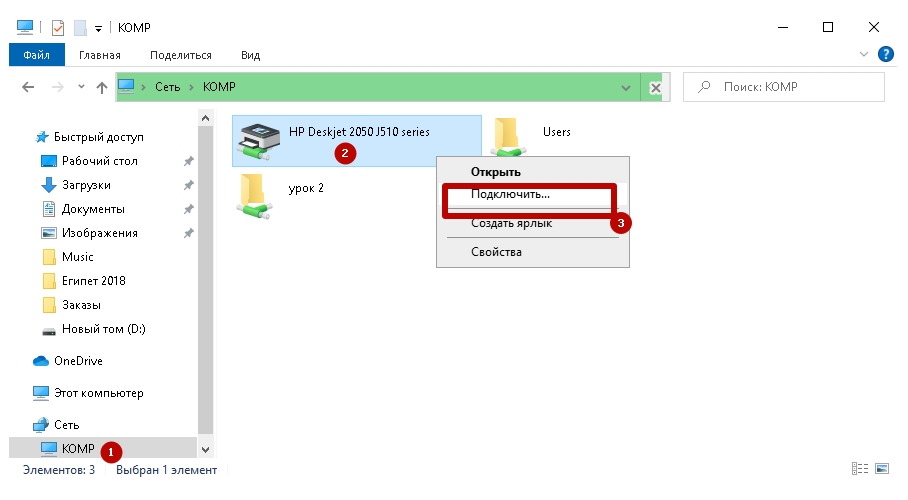The image size is (908, 500).
Task: Open Customize Quick Access Toolbar dropdown
Action: [x=99, y=28]
